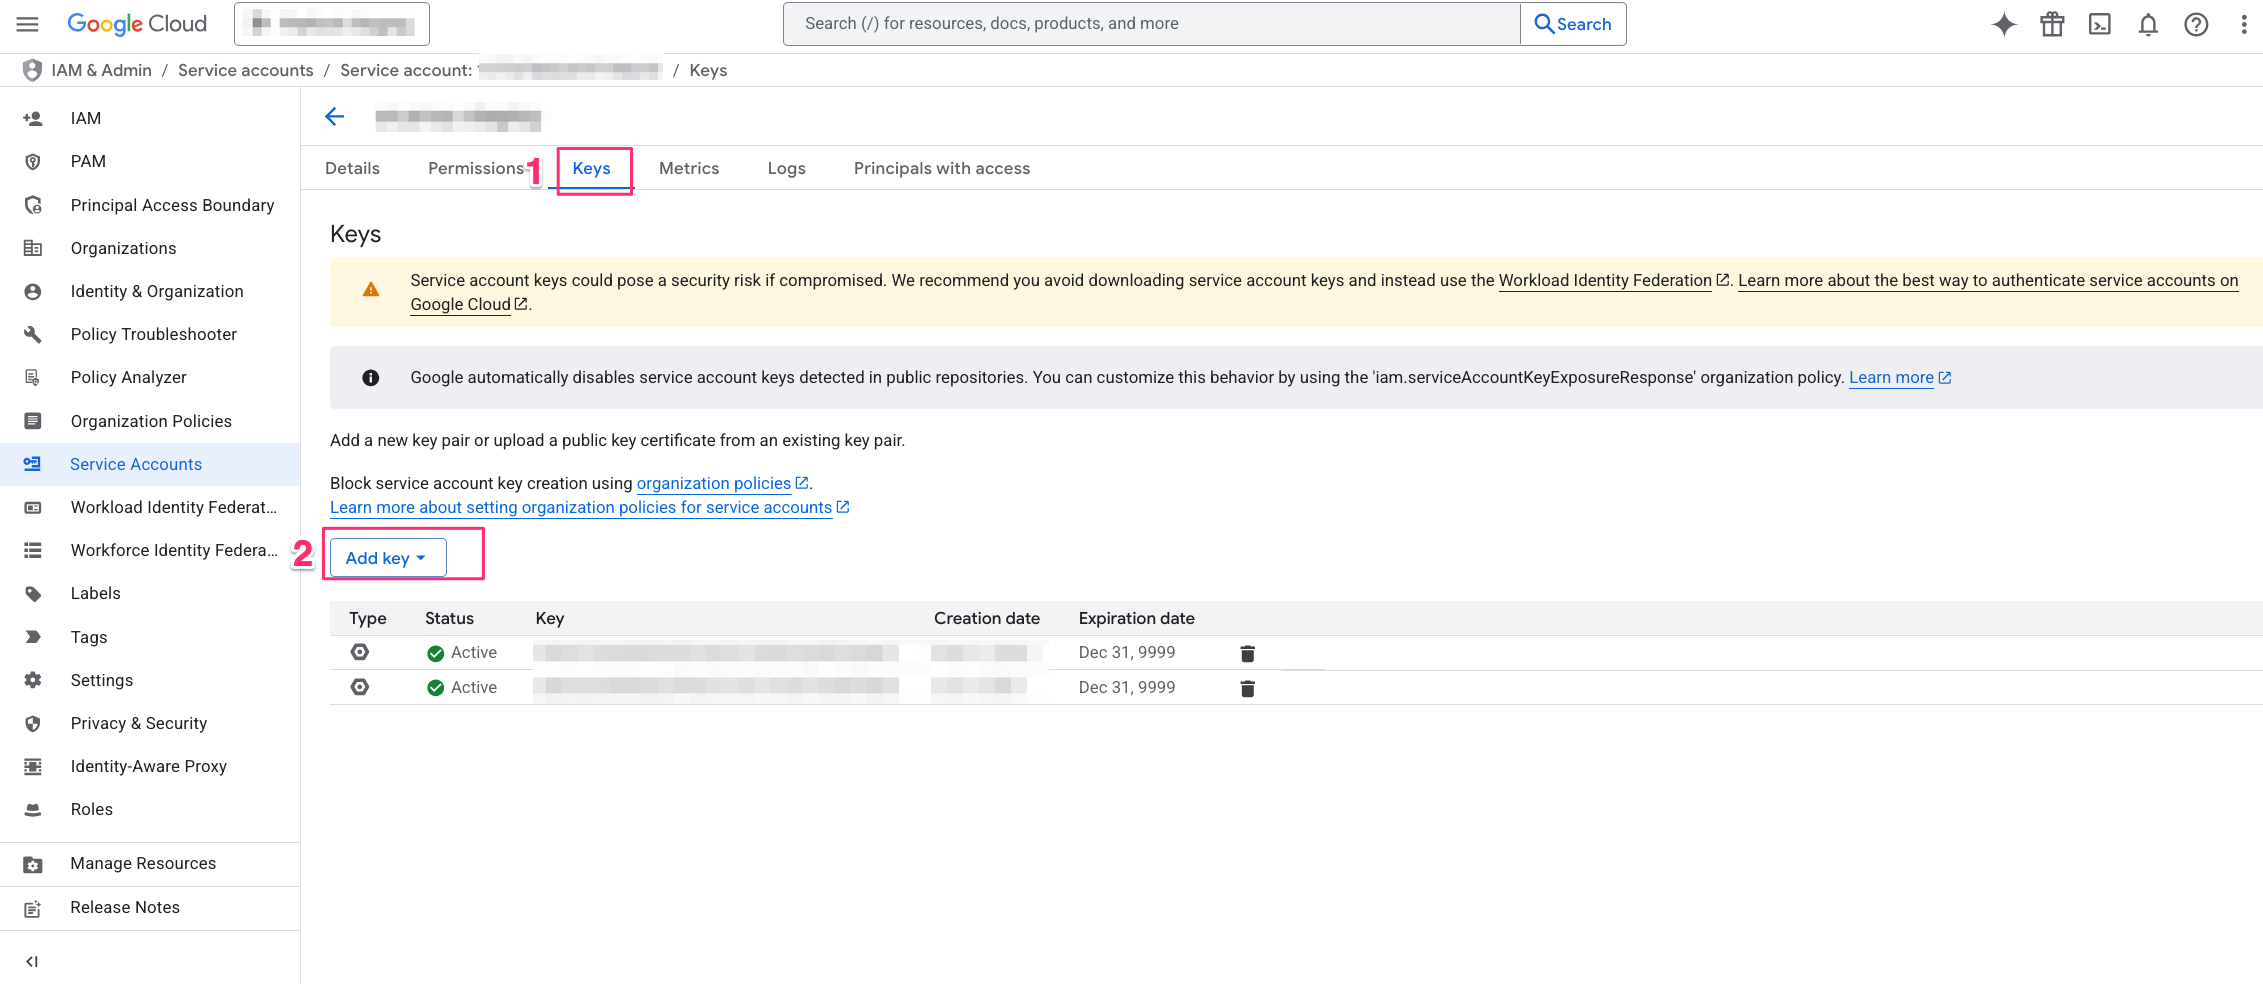Click Service accounts in breadcrumb
2263x984 pixels.
(246, 70)
